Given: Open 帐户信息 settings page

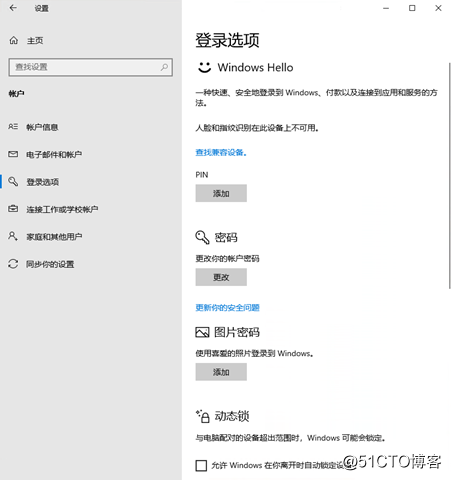Looking at the screenshot, I should pyautogui.click(x=42, y=127).
